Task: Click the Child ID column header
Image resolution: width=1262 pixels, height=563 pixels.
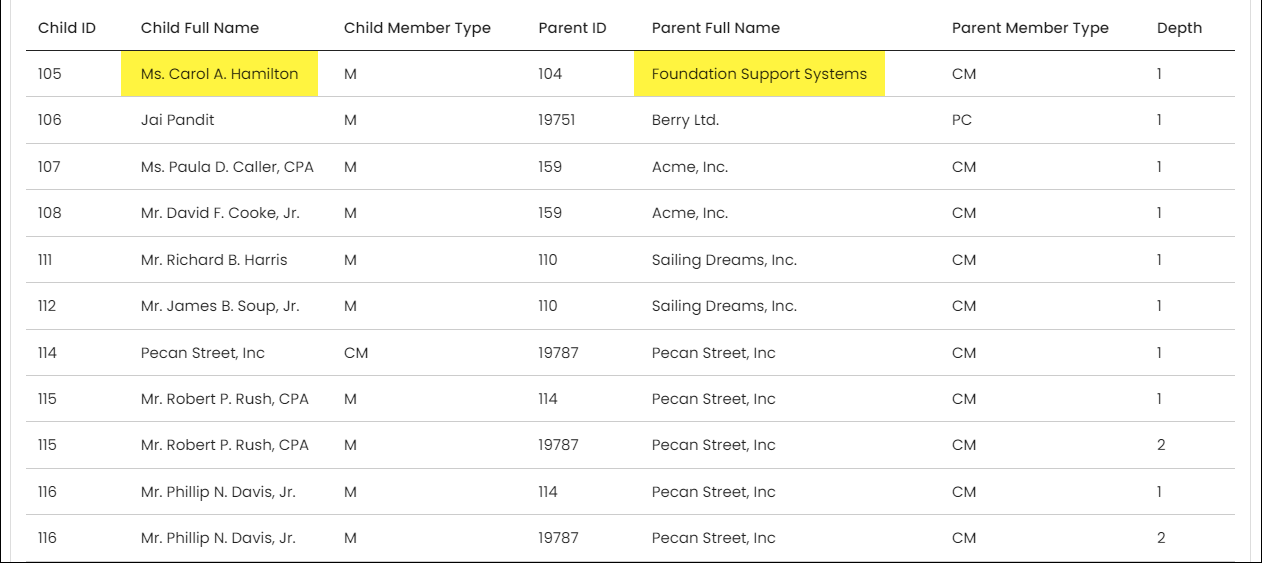Action: pyautogui.click(x=67, y=28)
